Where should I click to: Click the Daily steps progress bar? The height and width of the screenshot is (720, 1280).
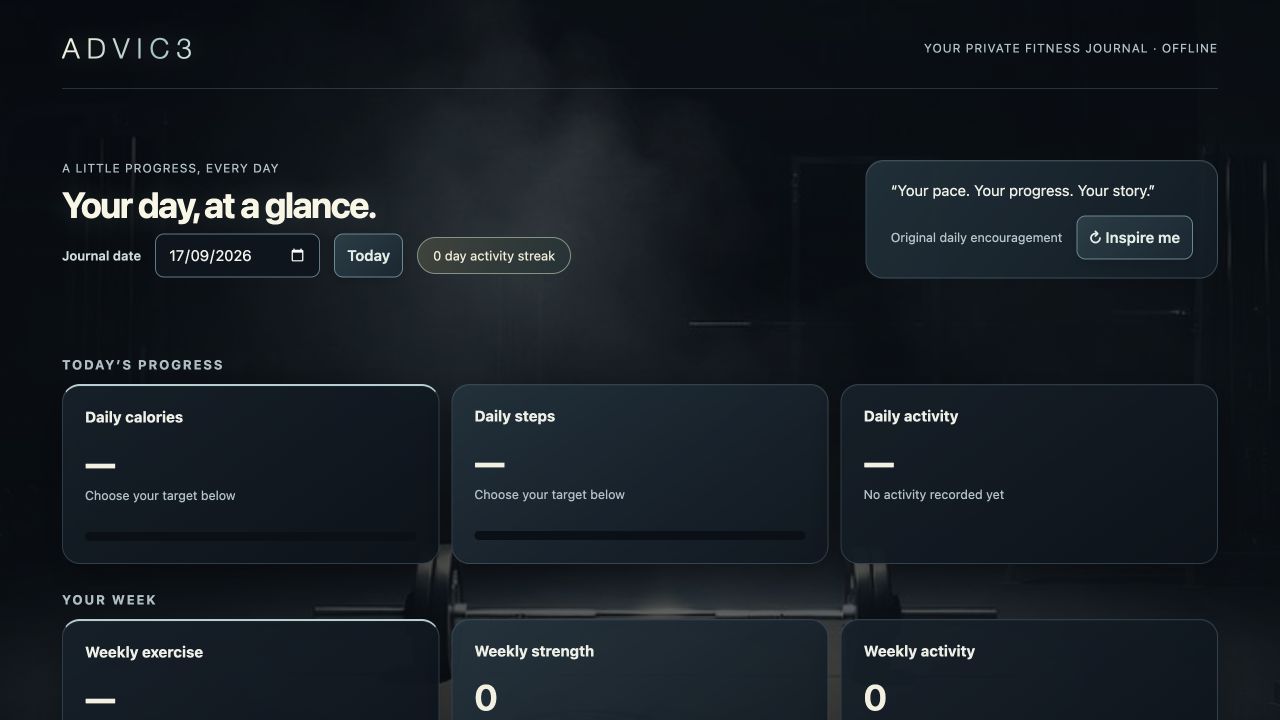tap(640, 535)
